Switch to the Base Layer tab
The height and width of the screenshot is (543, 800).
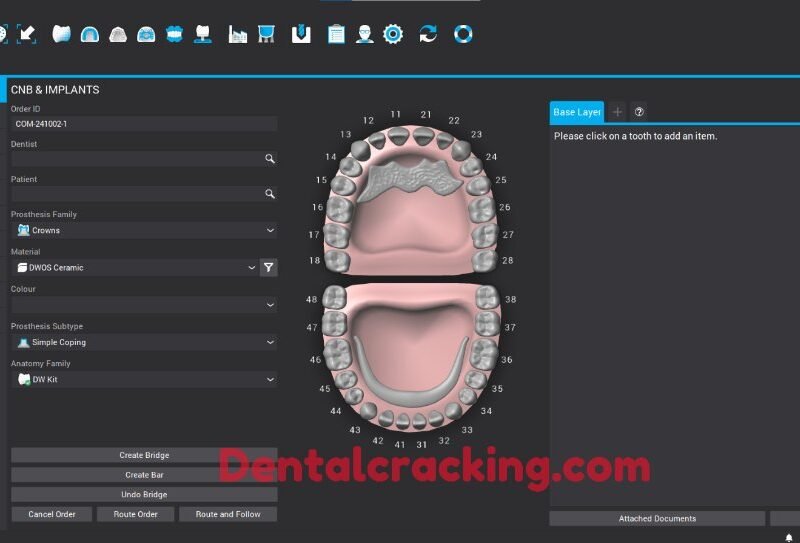577,112
